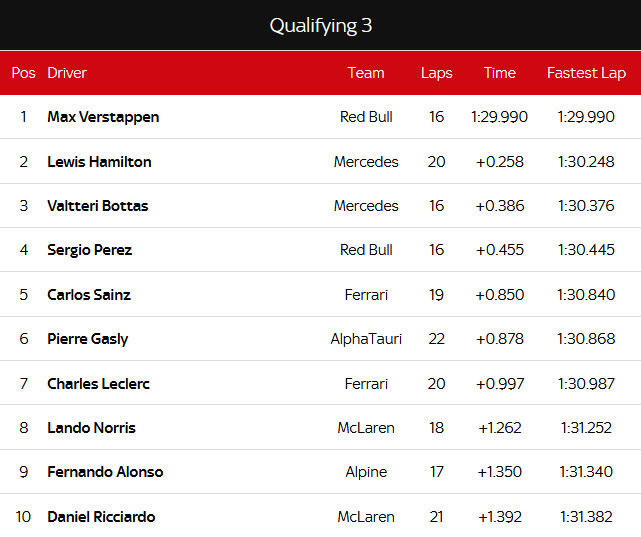Click the Qualifying 3 title heading

click(x=320, y=25)
